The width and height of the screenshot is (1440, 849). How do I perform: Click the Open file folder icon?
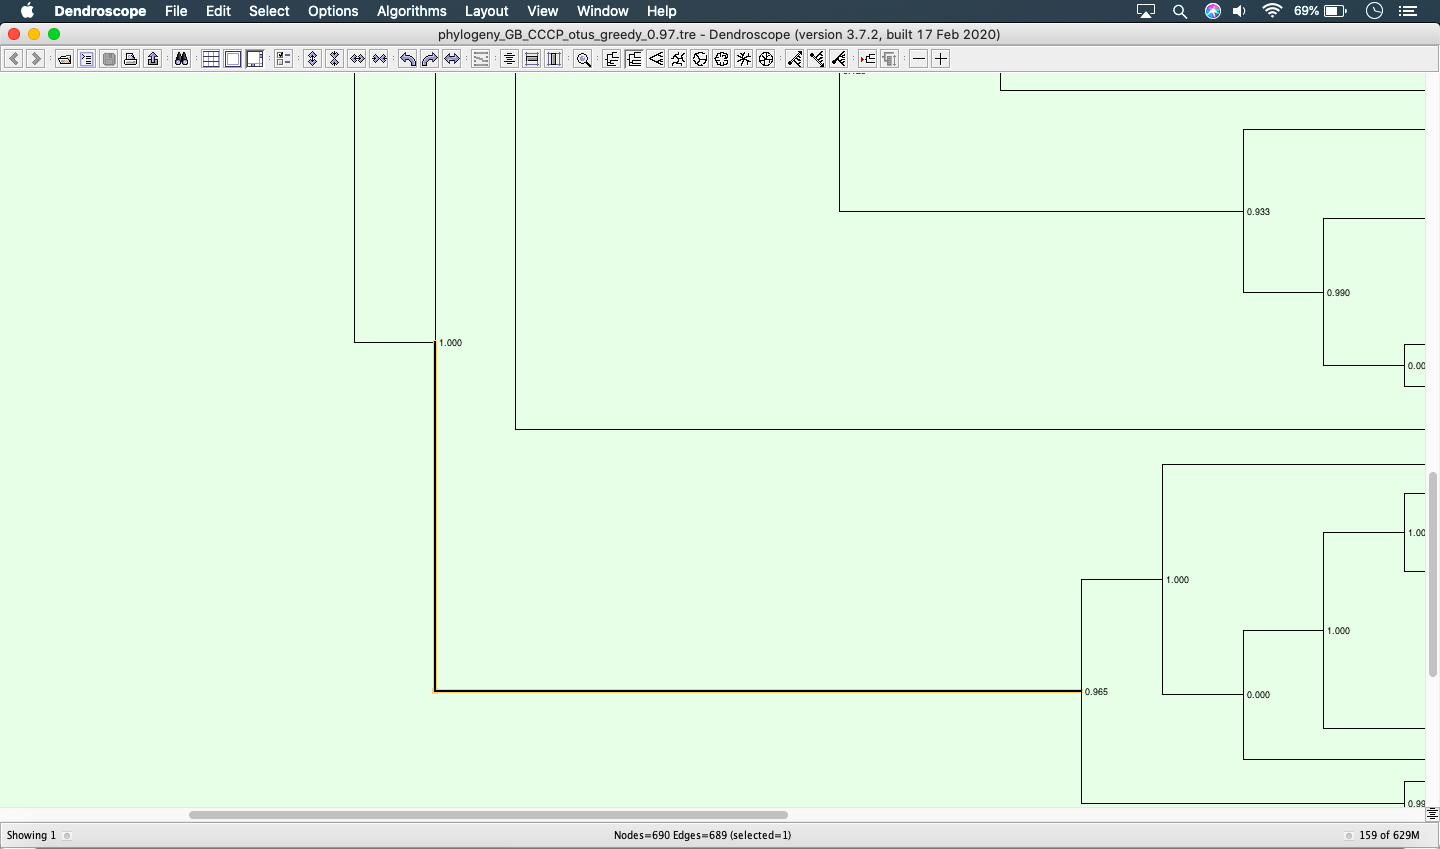[x=64, y=59]
